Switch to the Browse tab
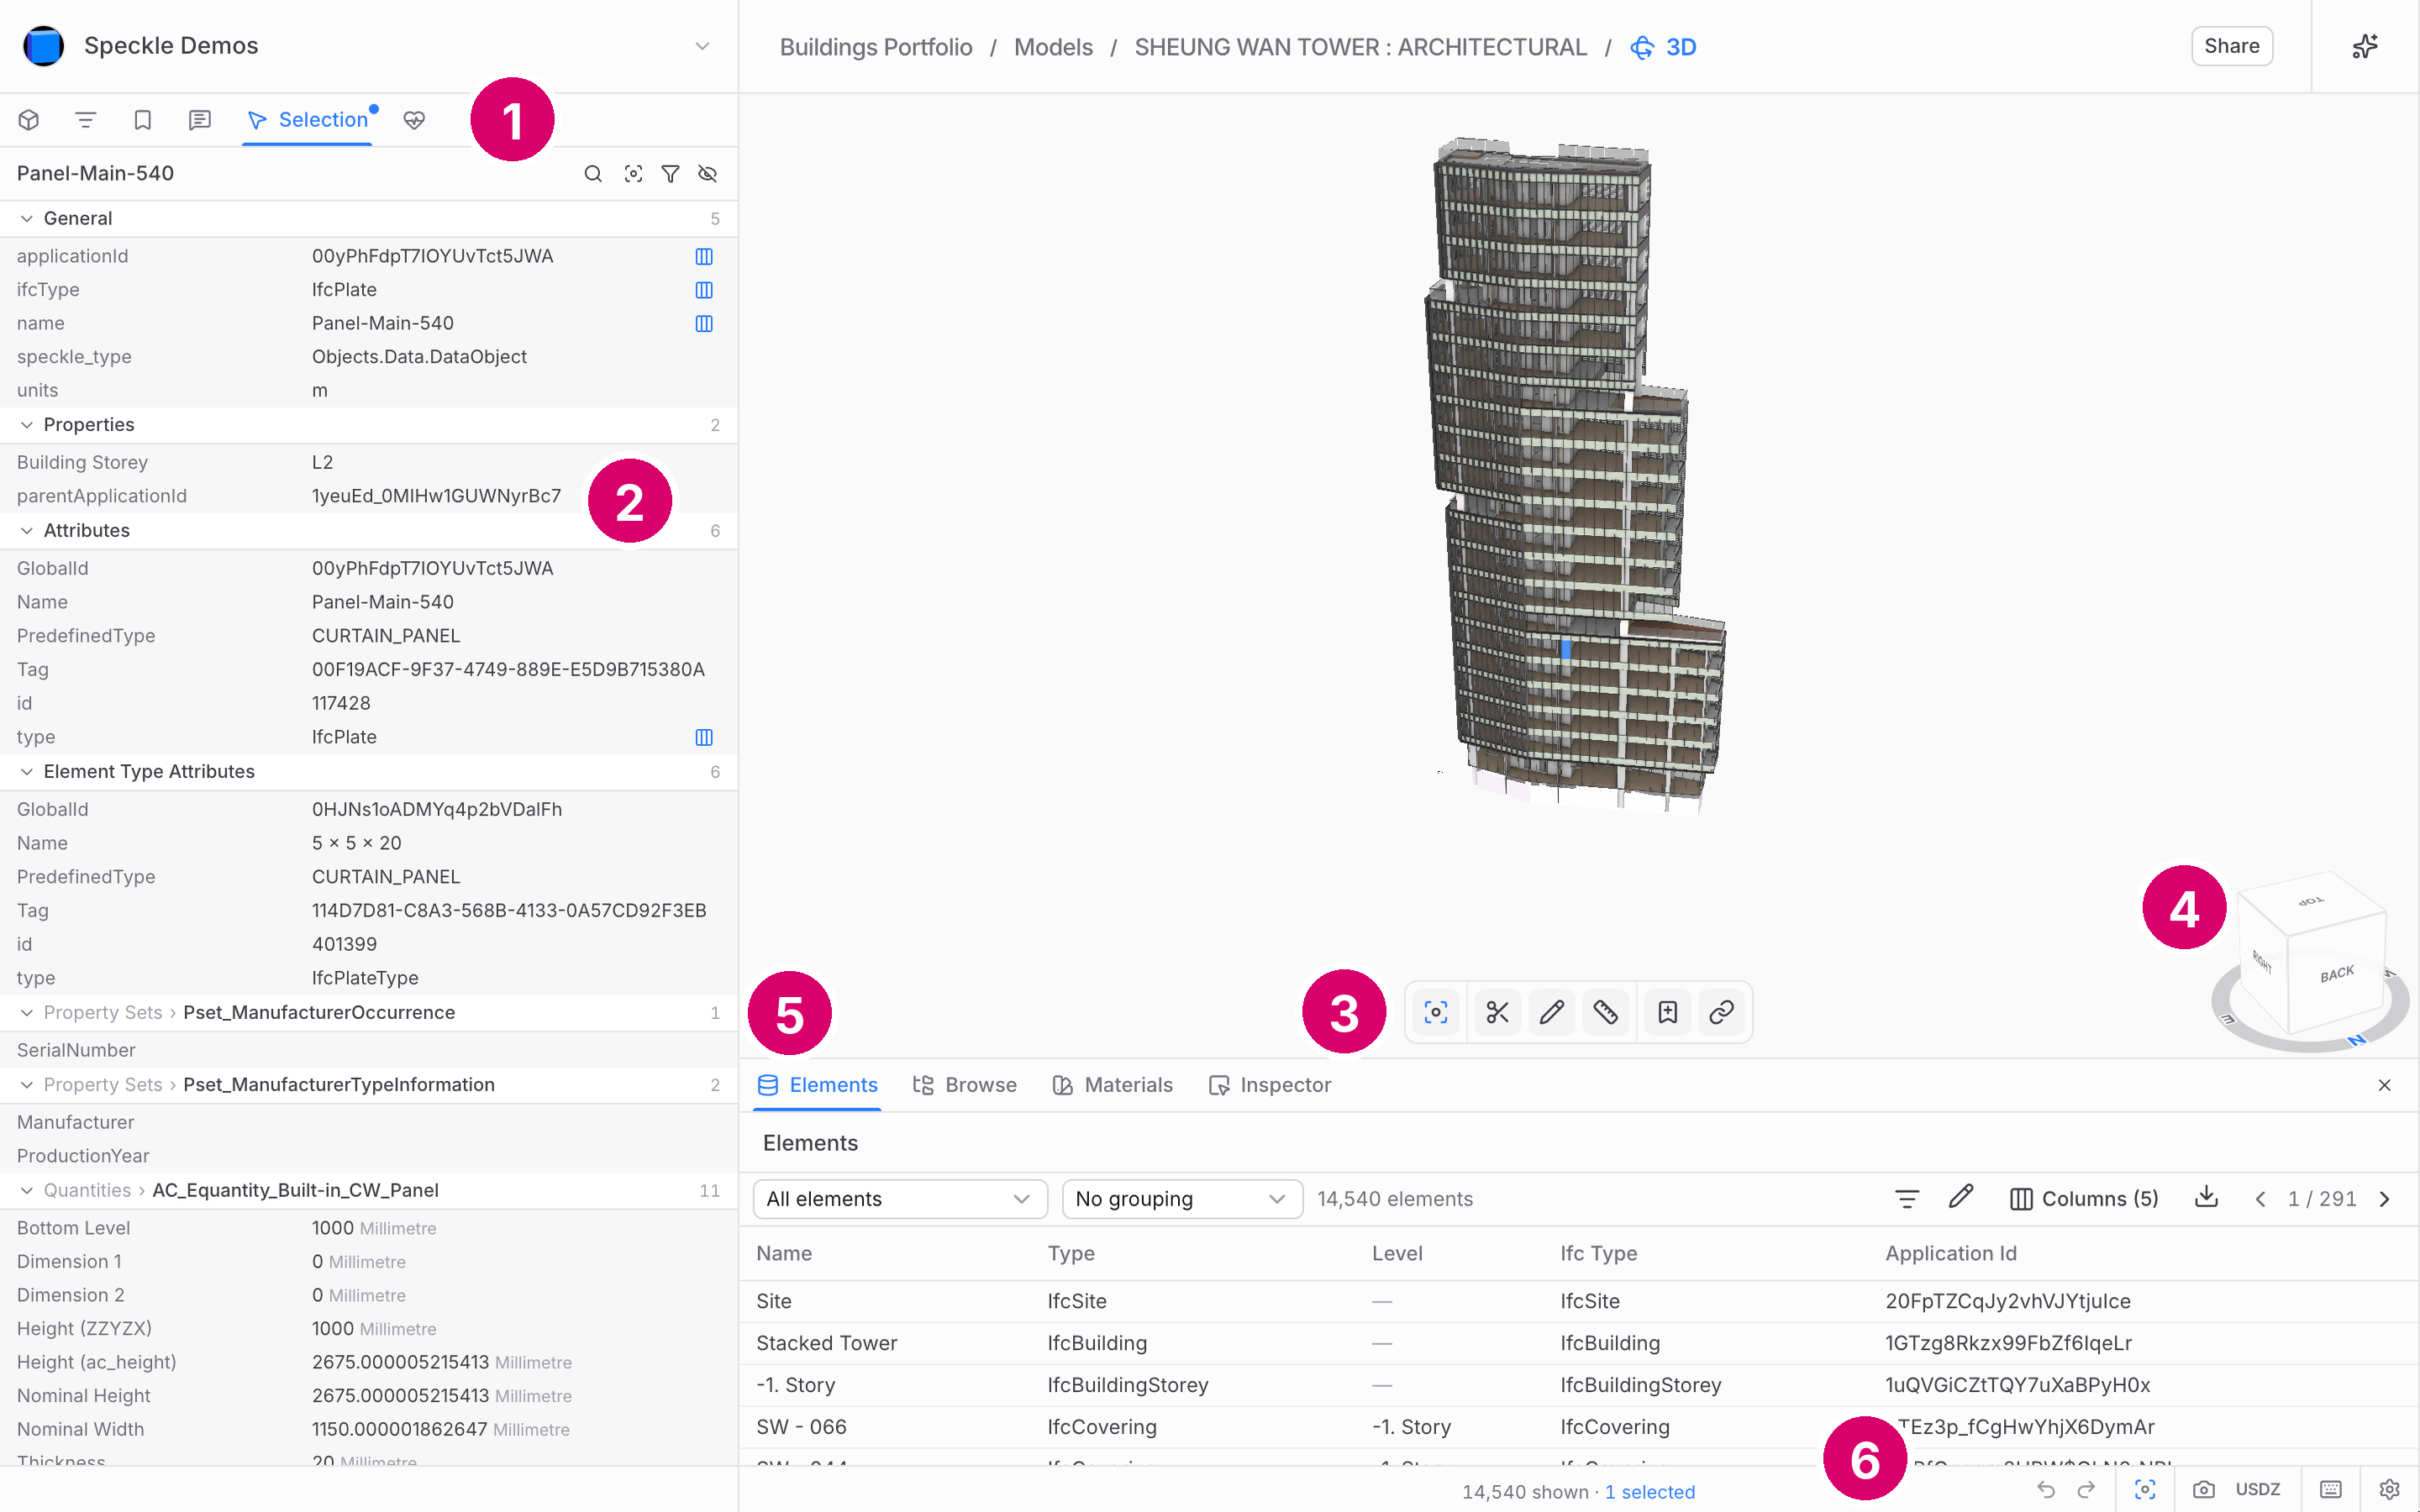Screen dimensions: 2420x1512 [x=965, y=1085]
